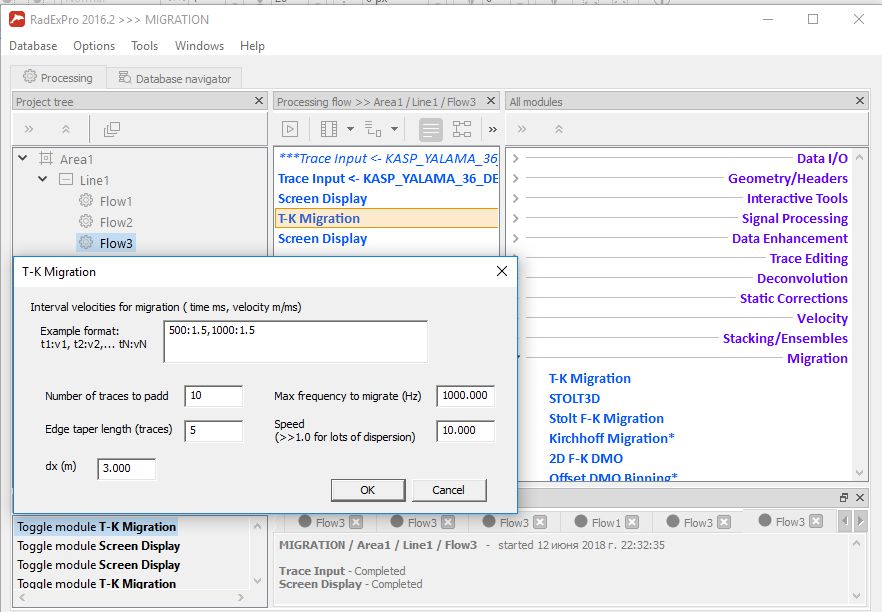Expand the Signal Processing module group

(x=515, y=218)
